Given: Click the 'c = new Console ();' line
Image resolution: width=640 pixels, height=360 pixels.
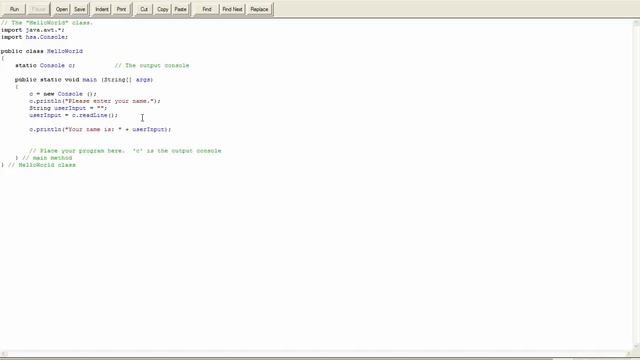Looking at the screenshot, I should [63, 94].
